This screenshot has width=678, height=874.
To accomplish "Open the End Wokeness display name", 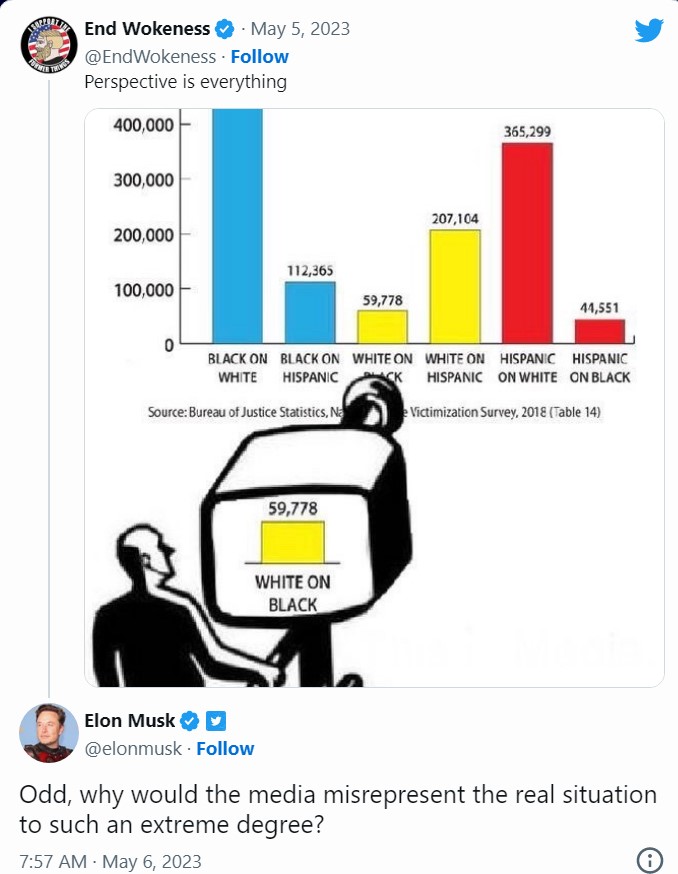I will [x=147, y=29].
